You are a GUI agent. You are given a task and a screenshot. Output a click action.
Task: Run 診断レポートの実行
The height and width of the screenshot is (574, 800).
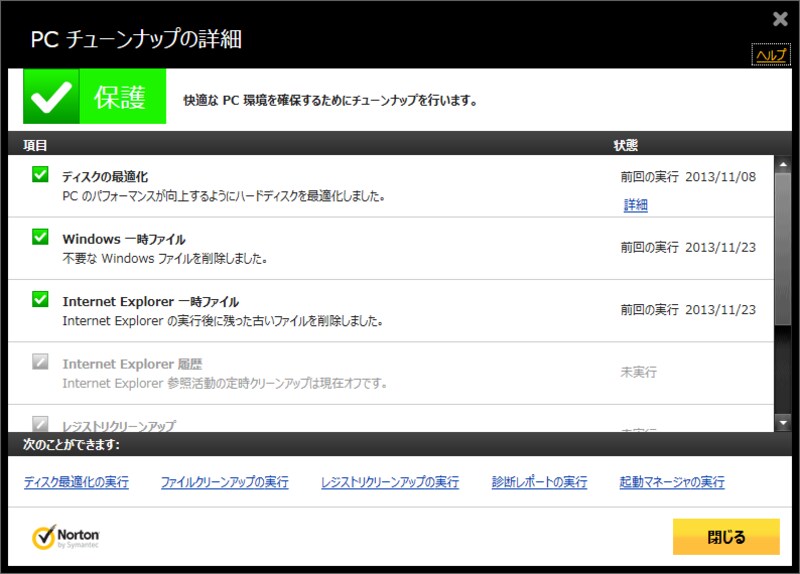click(539, 482)
